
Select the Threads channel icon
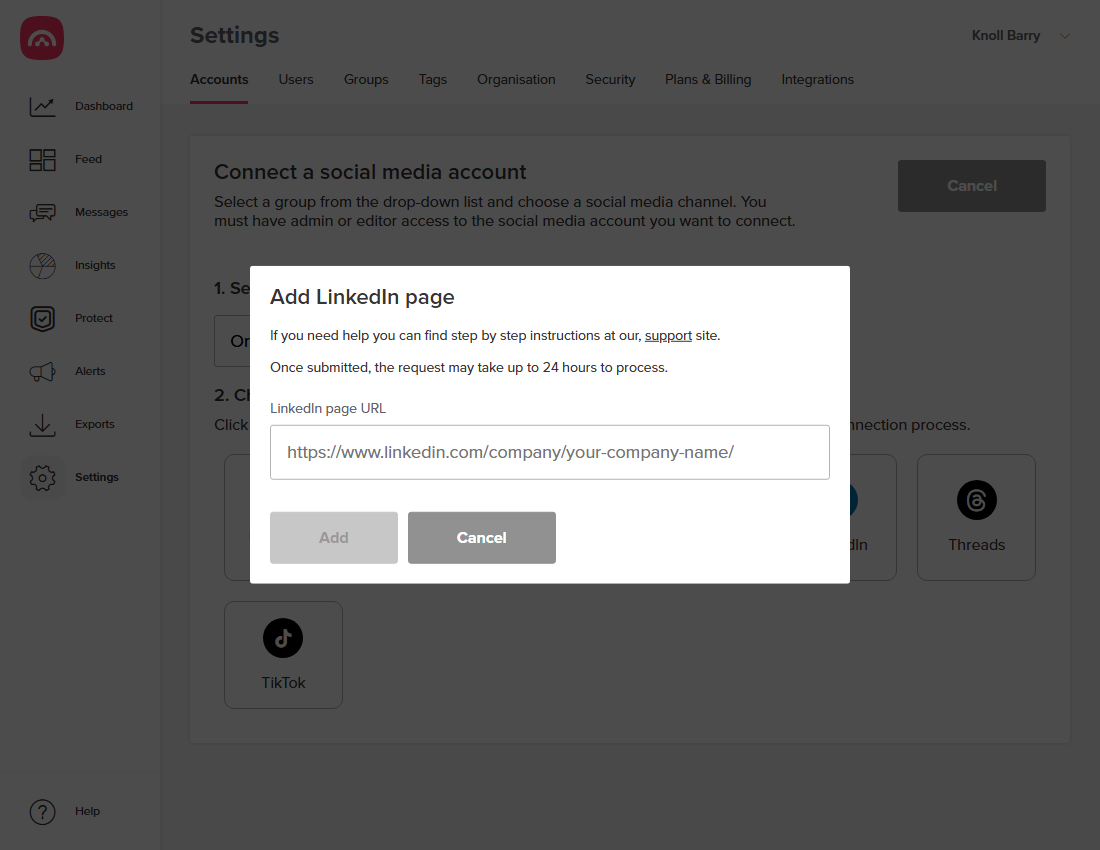click(x=977, y=500)
